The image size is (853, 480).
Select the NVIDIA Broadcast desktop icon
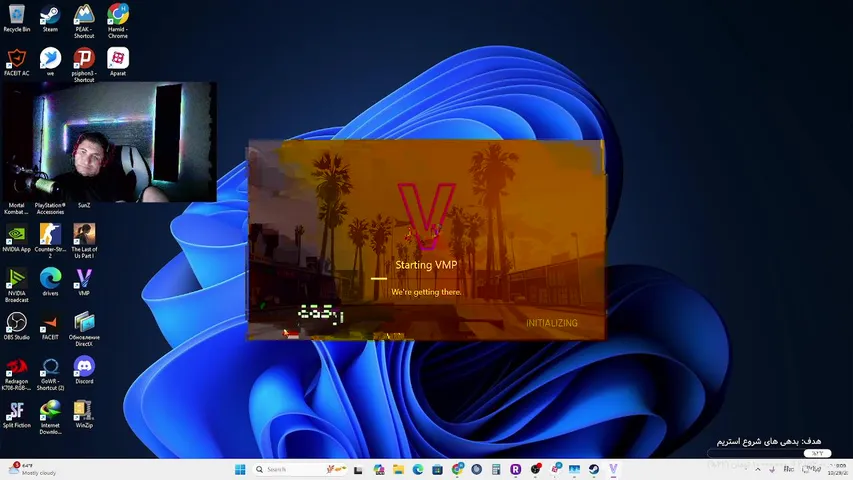coord(16,285)
